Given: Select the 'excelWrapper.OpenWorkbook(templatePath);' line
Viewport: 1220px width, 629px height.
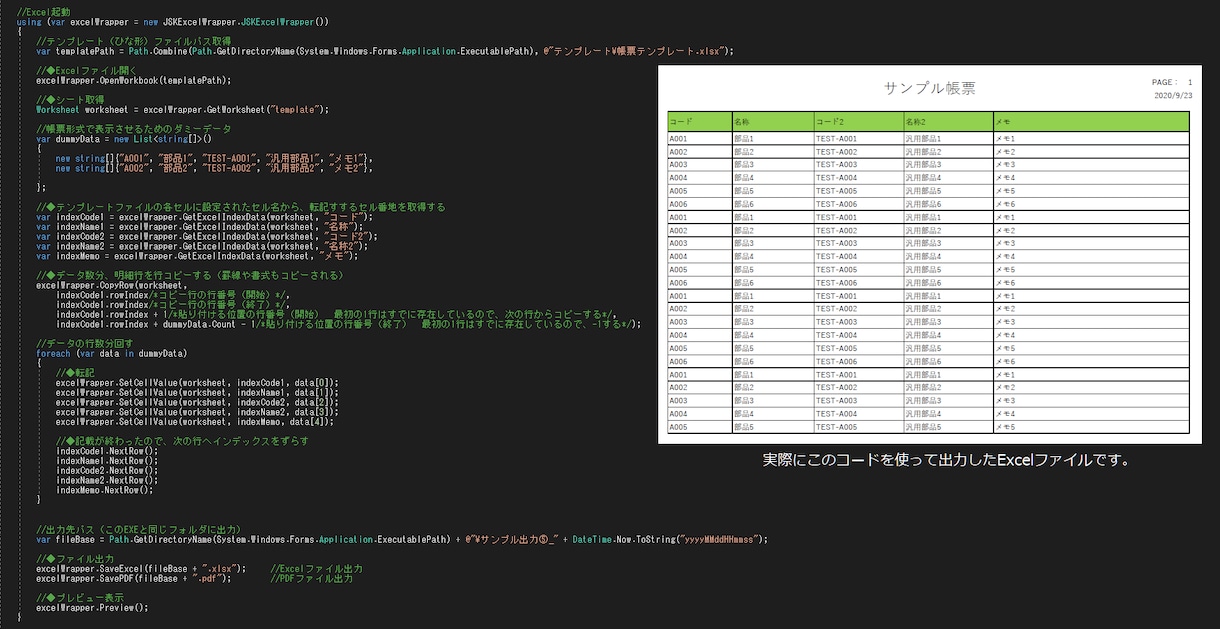Looking at the screenshot, I should tap(134, 80).
